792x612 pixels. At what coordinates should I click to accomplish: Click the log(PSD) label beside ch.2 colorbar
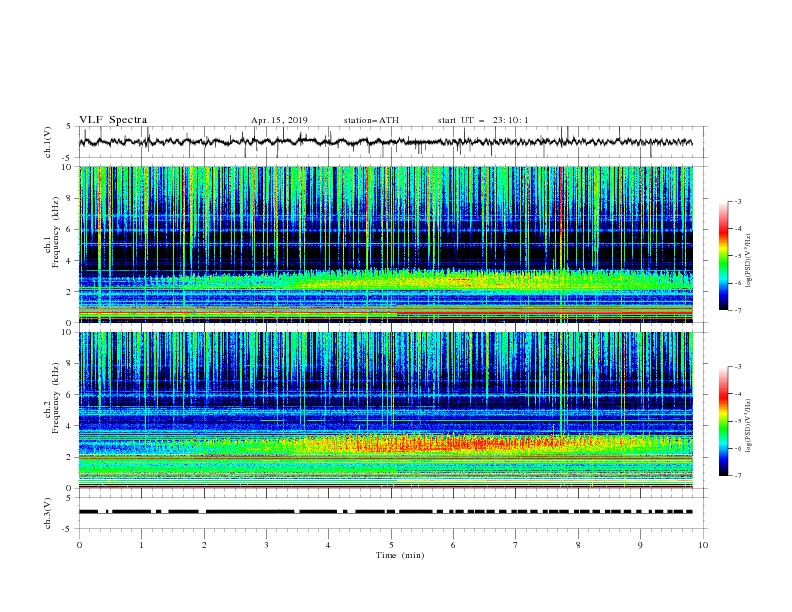749,425
